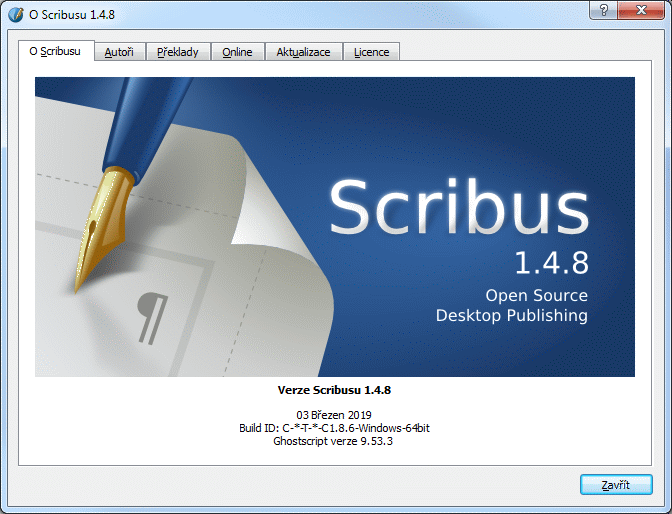Click the O Scribusu 1.4.8 window title
The image size is (672, 514).
pos(71,13)
